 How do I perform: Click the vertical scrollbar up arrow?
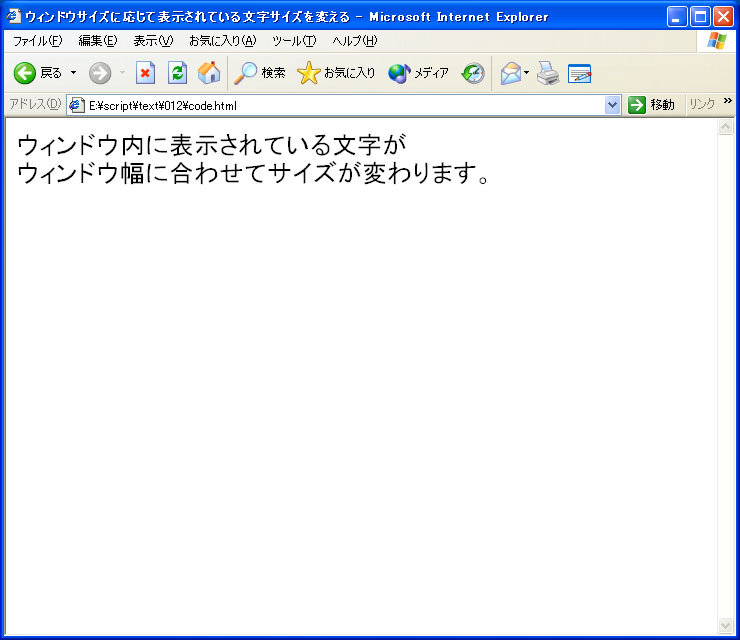[725, 126]
